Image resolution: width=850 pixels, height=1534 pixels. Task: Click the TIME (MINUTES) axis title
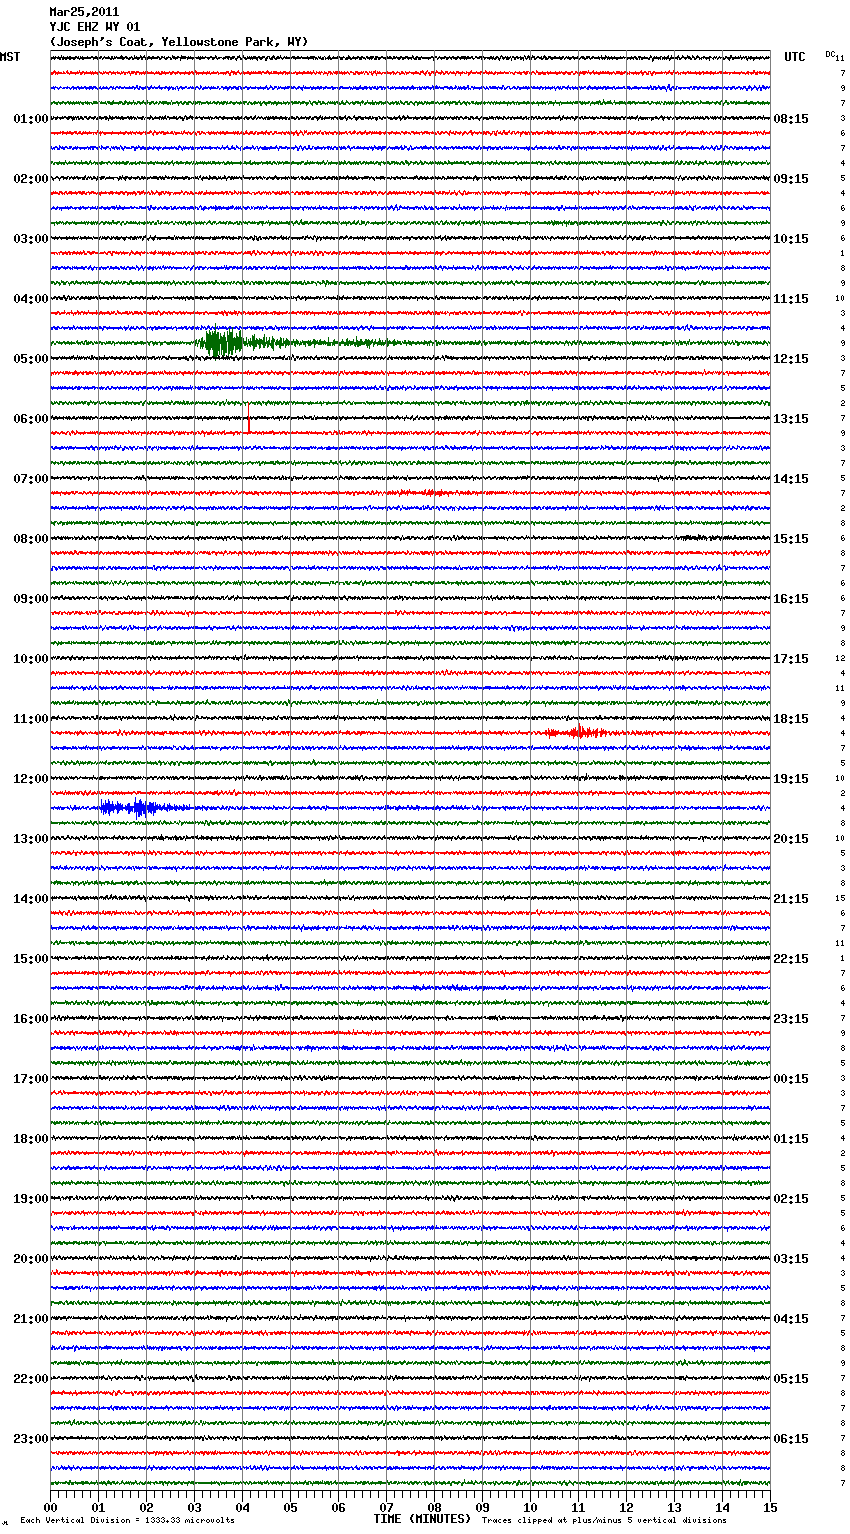point(422,1519)
